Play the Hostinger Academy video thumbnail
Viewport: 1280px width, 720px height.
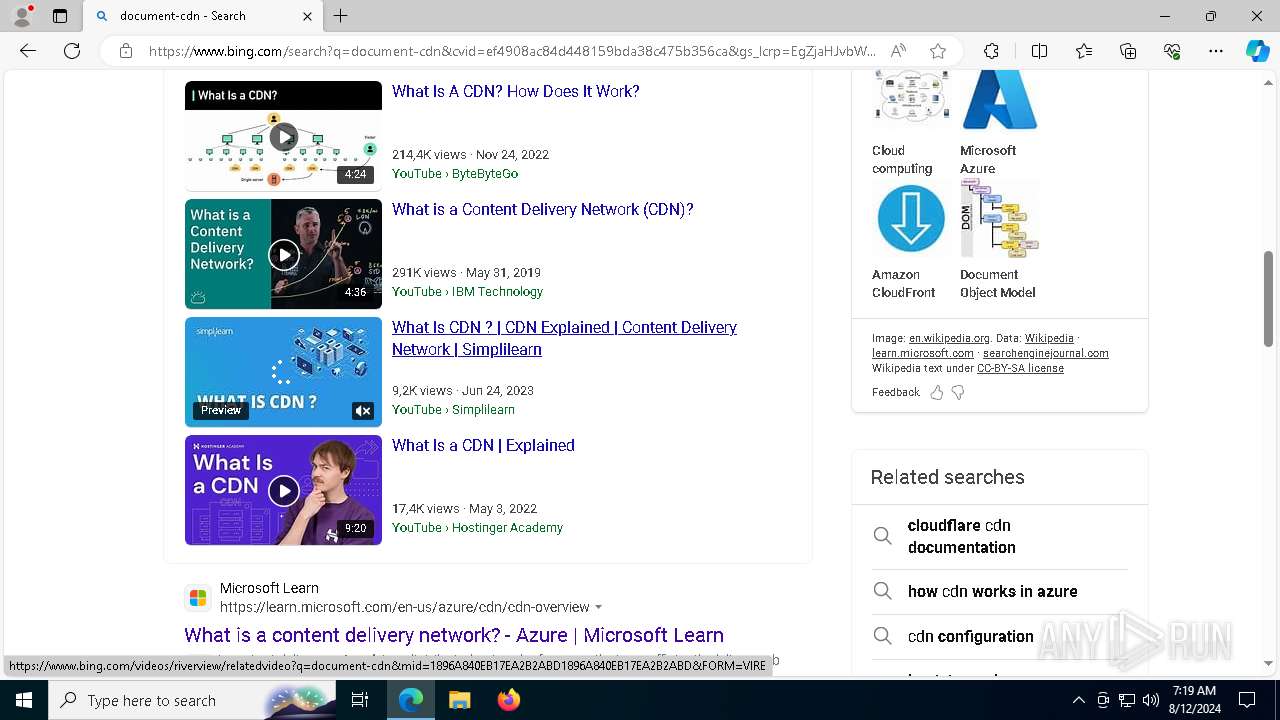[283, 490]
